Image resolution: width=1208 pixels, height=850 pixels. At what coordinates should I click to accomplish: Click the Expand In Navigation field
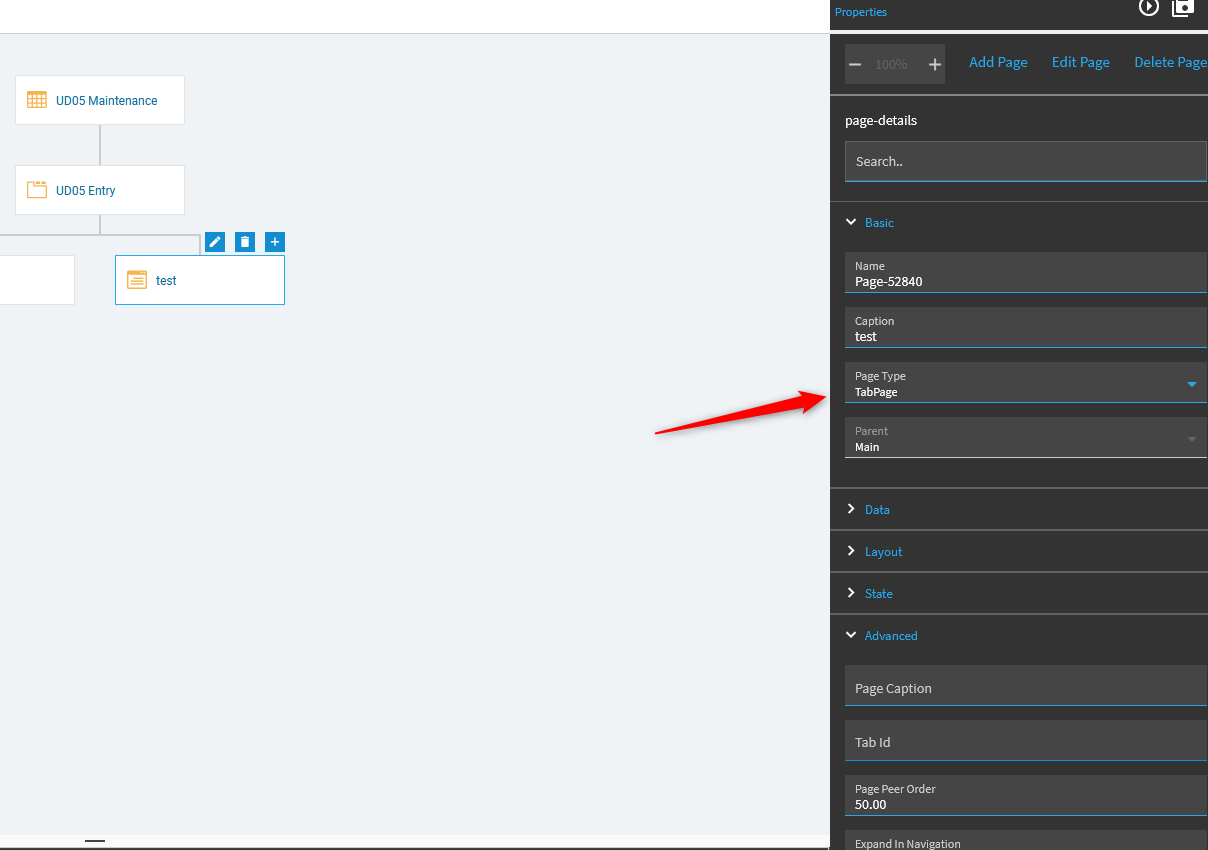click(x=1026, y=840)
